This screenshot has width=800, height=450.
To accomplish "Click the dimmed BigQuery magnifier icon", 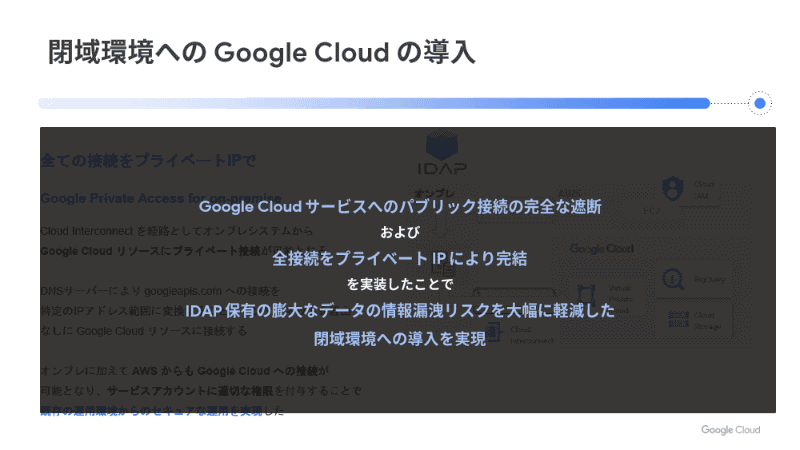I will click(x=673, y=280).
